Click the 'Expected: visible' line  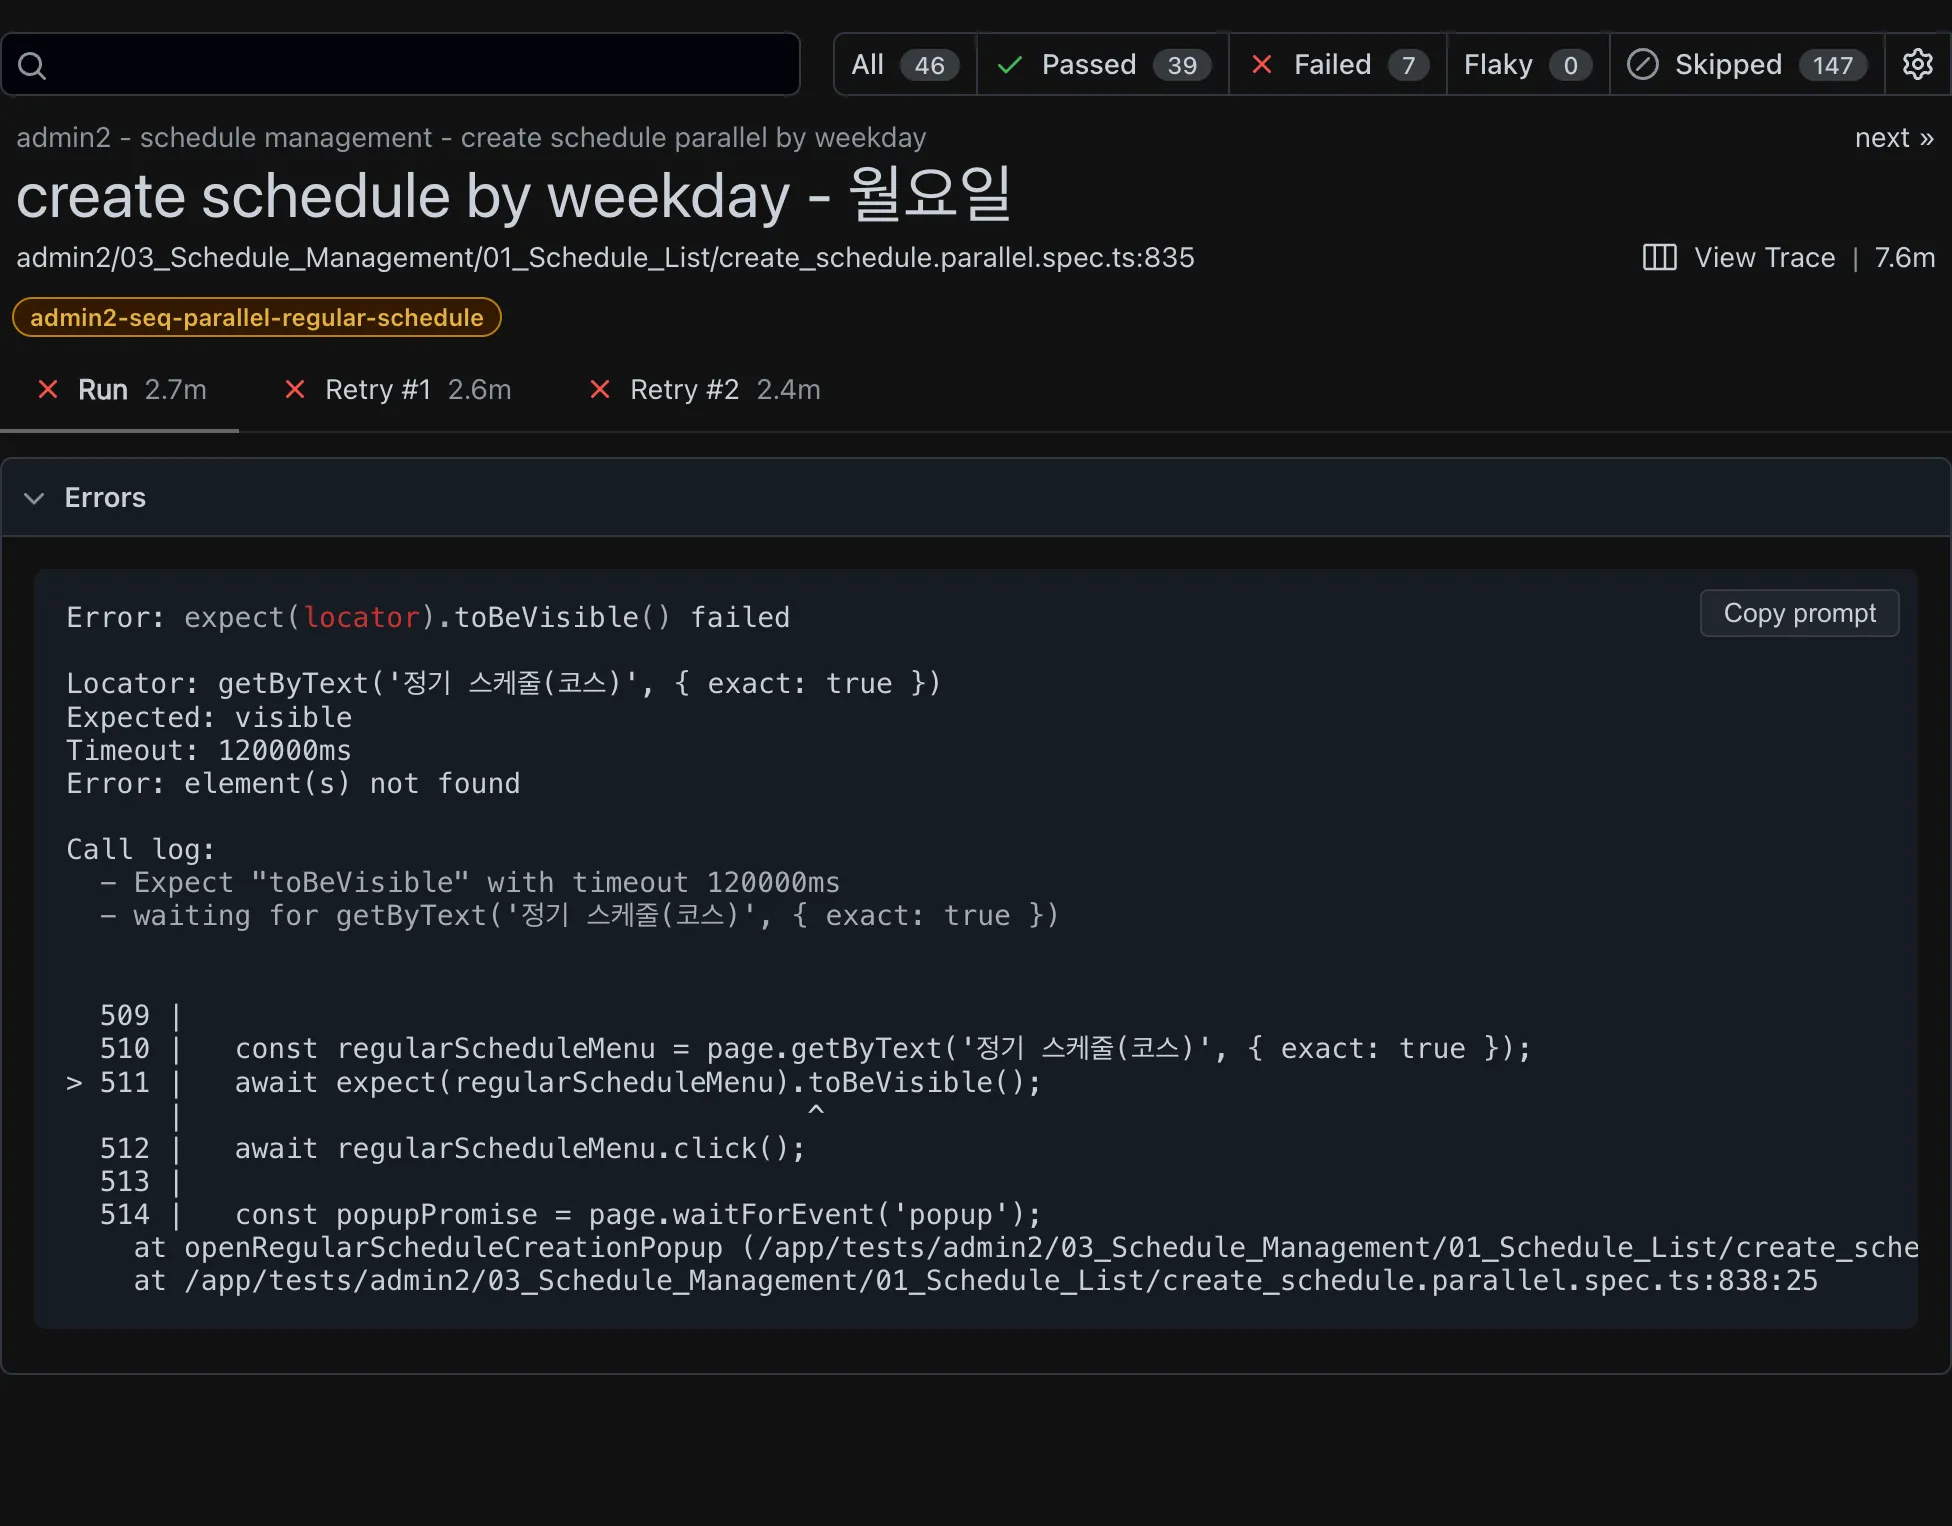(209, 718)
